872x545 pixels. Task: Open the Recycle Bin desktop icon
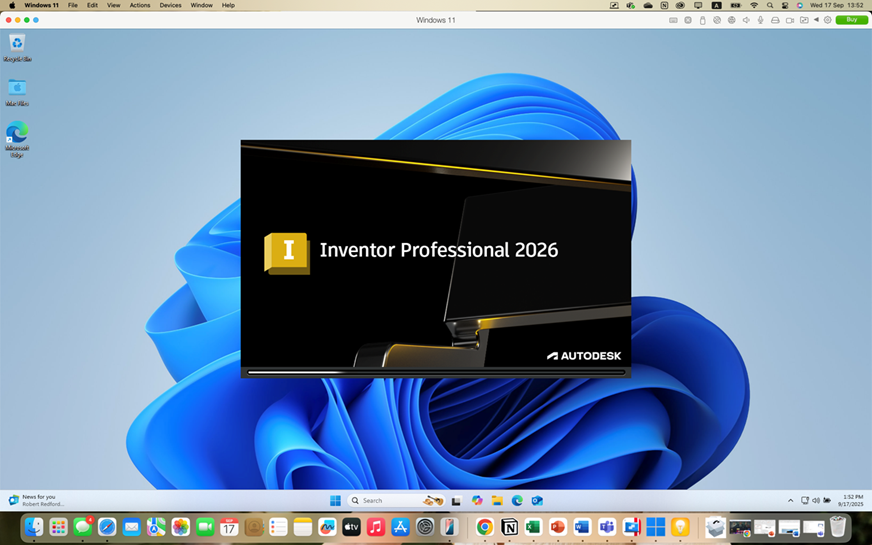(17, 48)
